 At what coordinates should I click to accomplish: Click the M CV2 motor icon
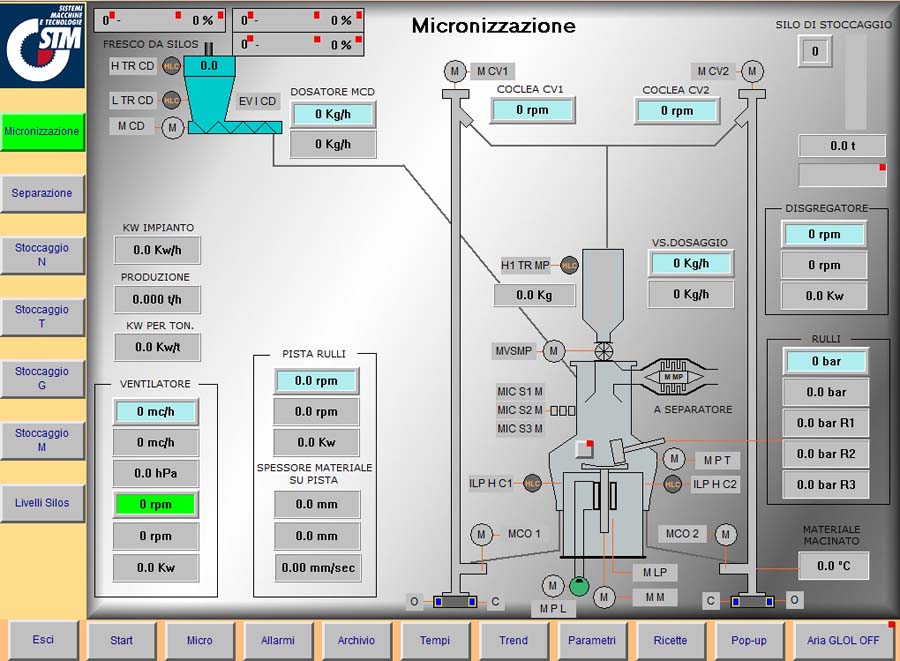coord(753,71)
